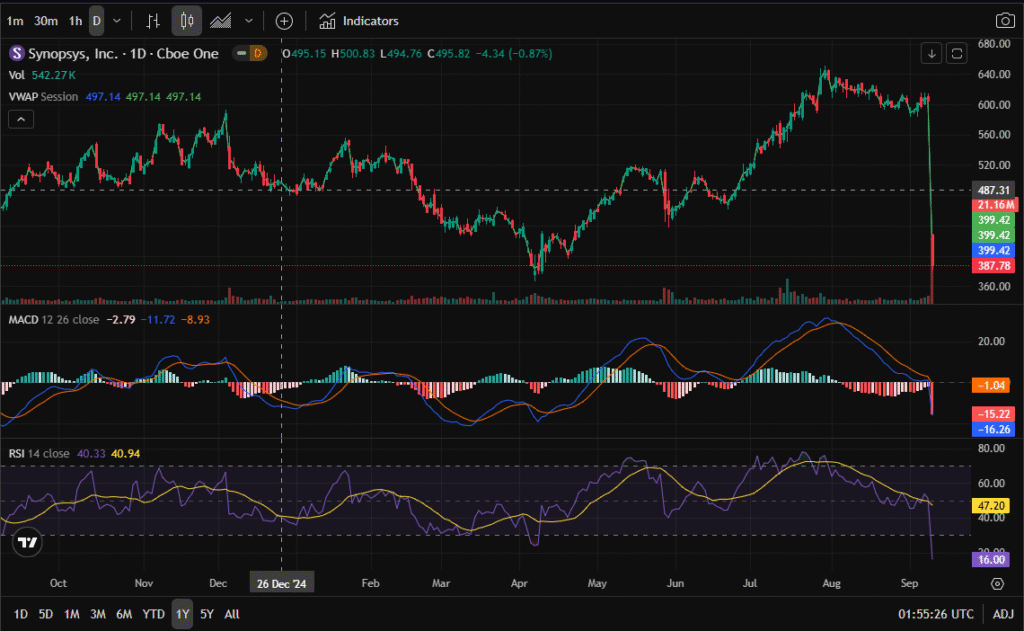
Task: Select the candlestick chart style icon
Action: point(186,21)
